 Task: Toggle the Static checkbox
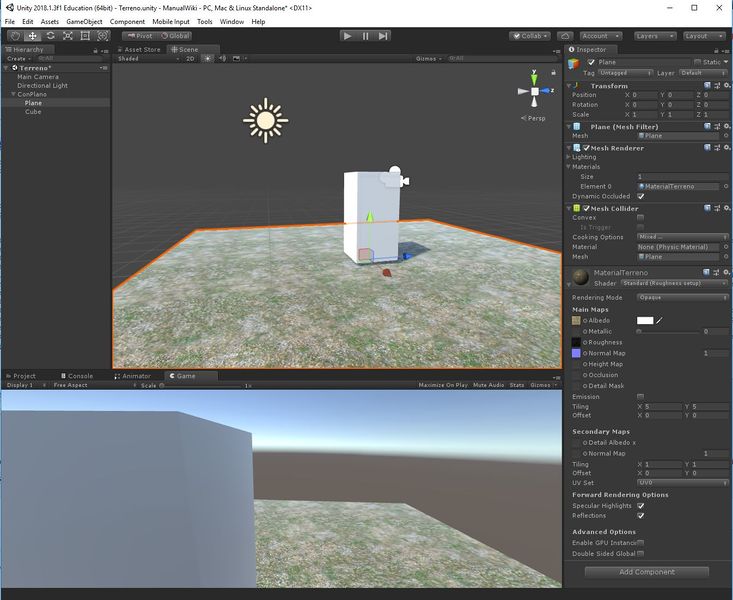pos(697,62)
